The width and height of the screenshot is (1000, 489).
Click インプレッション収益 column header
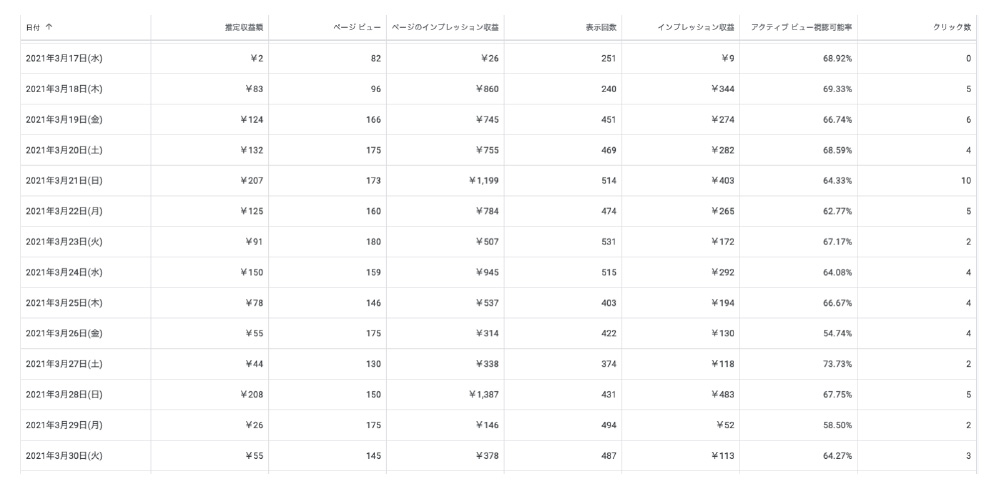click(696, 24)
